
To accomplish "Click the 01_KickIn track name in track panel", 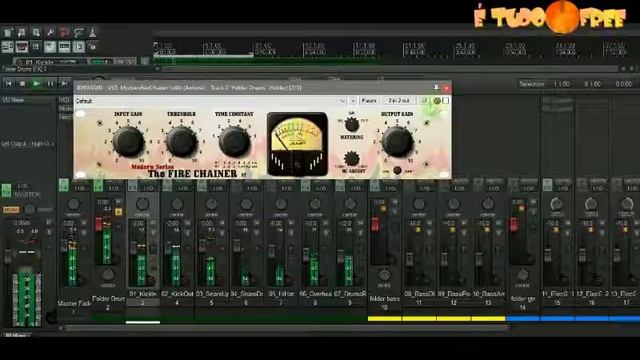I will (40, 62).
